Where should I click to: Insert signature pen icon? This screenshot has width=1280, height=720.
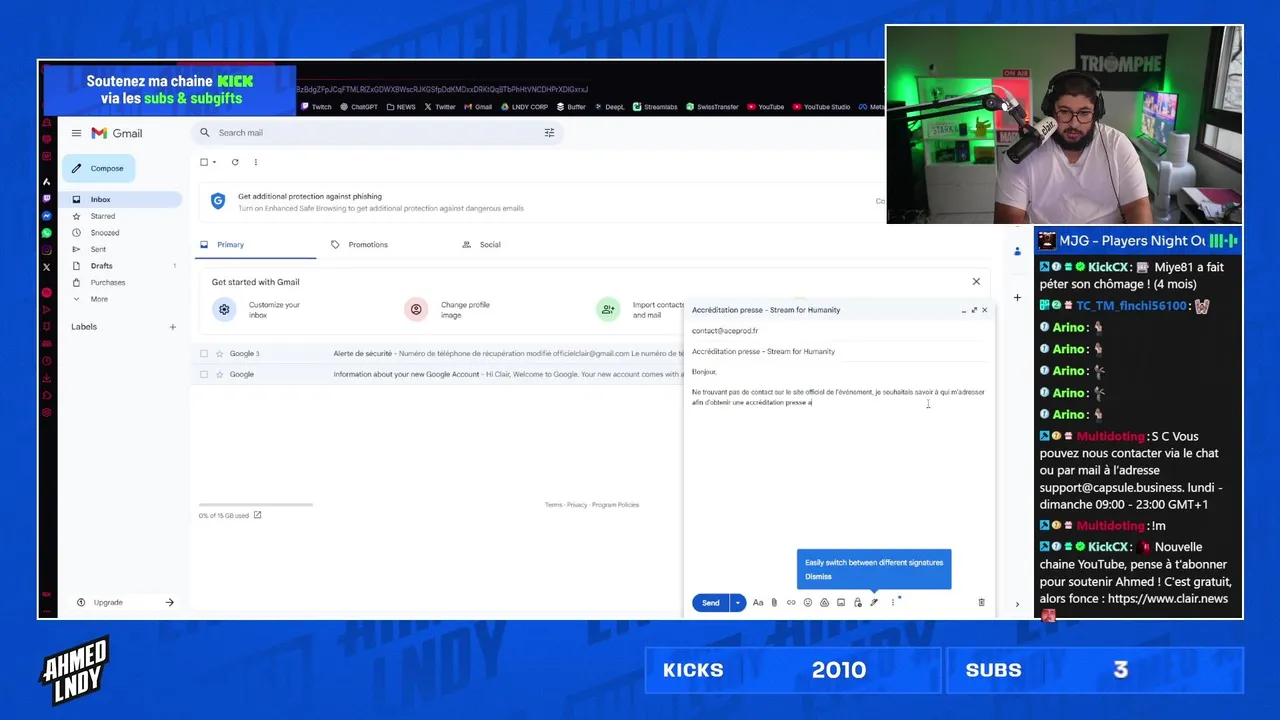click(x=874, y=603)
